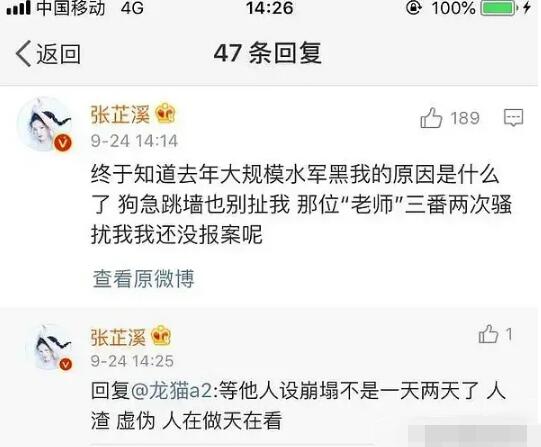Tap the orange V verified badge on first avatar
The height and width of the screenshot is (447, 541).
coord(62,142)
